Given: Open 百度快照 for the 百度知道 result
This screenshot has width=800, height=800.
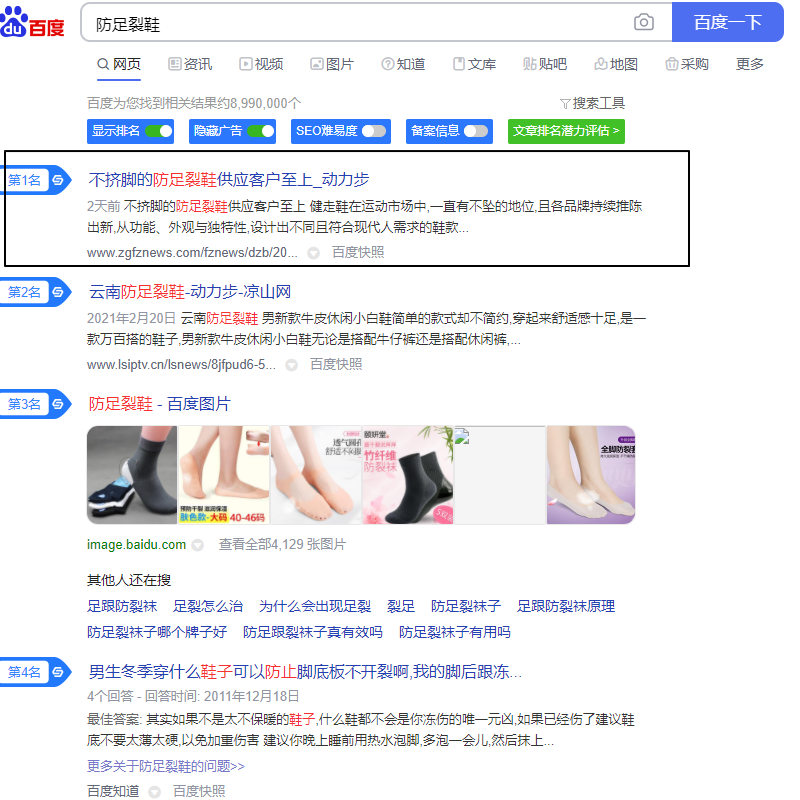Looking at the screenshot, I should (x=199, y=791).
